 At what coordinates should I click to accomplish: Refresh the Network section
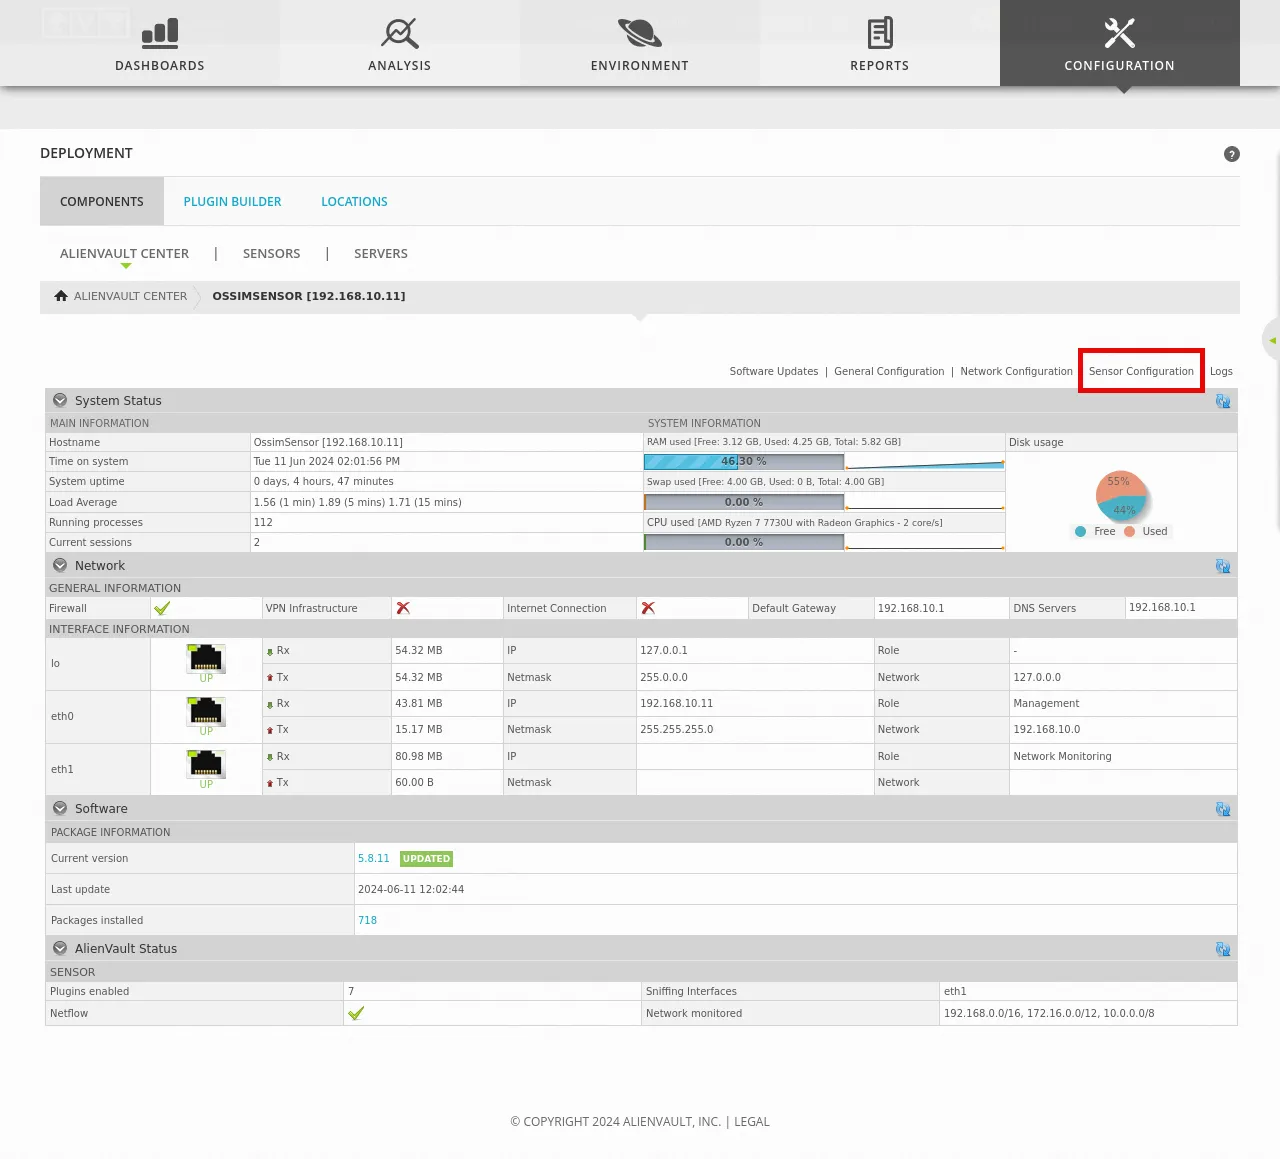click(1222, 566)
